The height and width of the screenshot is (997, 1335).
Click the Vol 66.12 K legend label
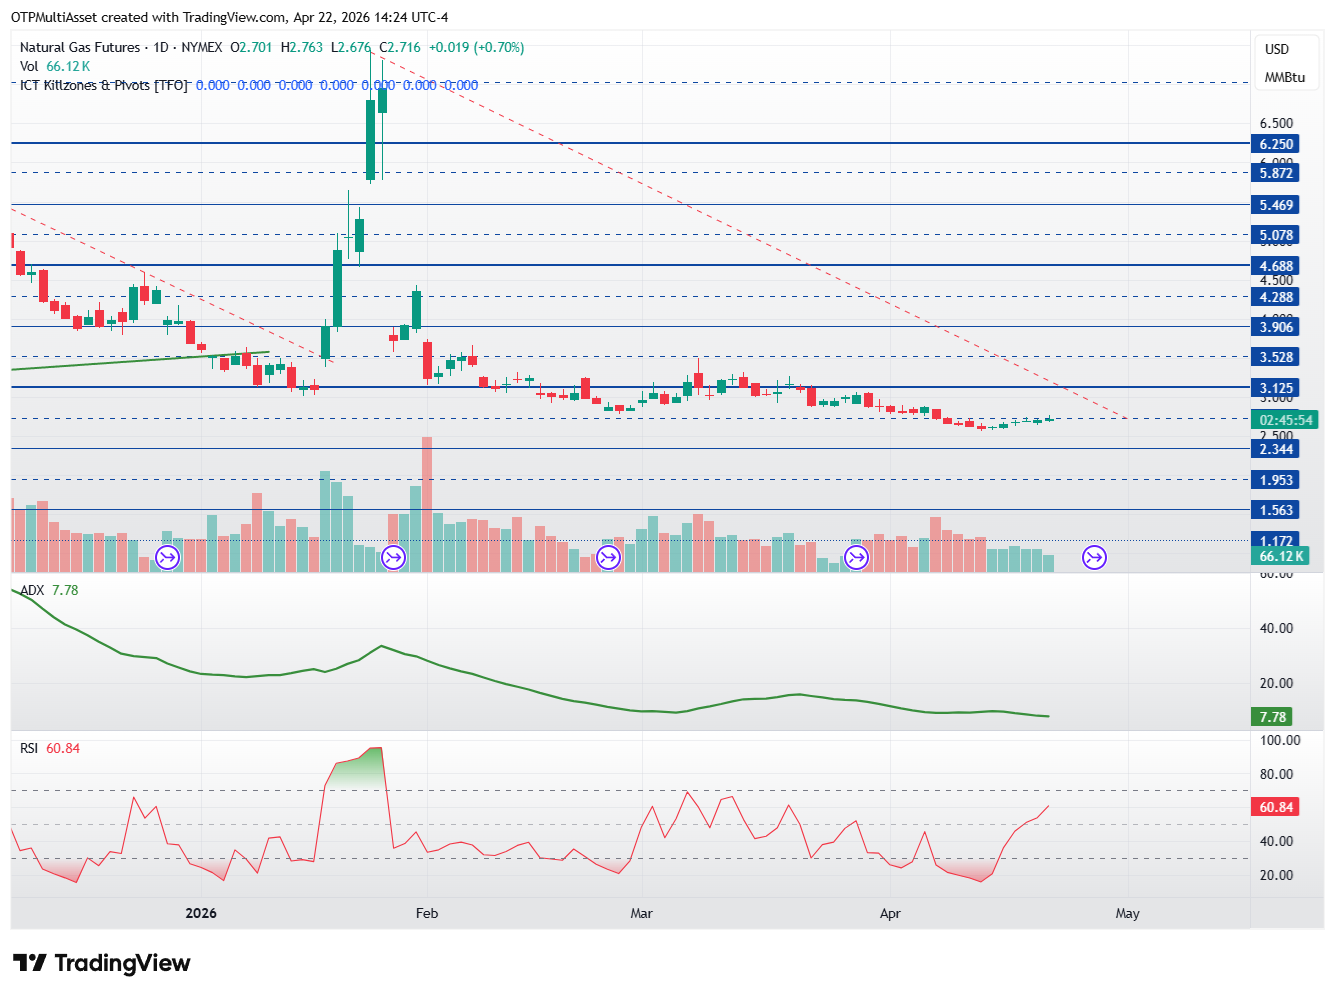(55, 66)
